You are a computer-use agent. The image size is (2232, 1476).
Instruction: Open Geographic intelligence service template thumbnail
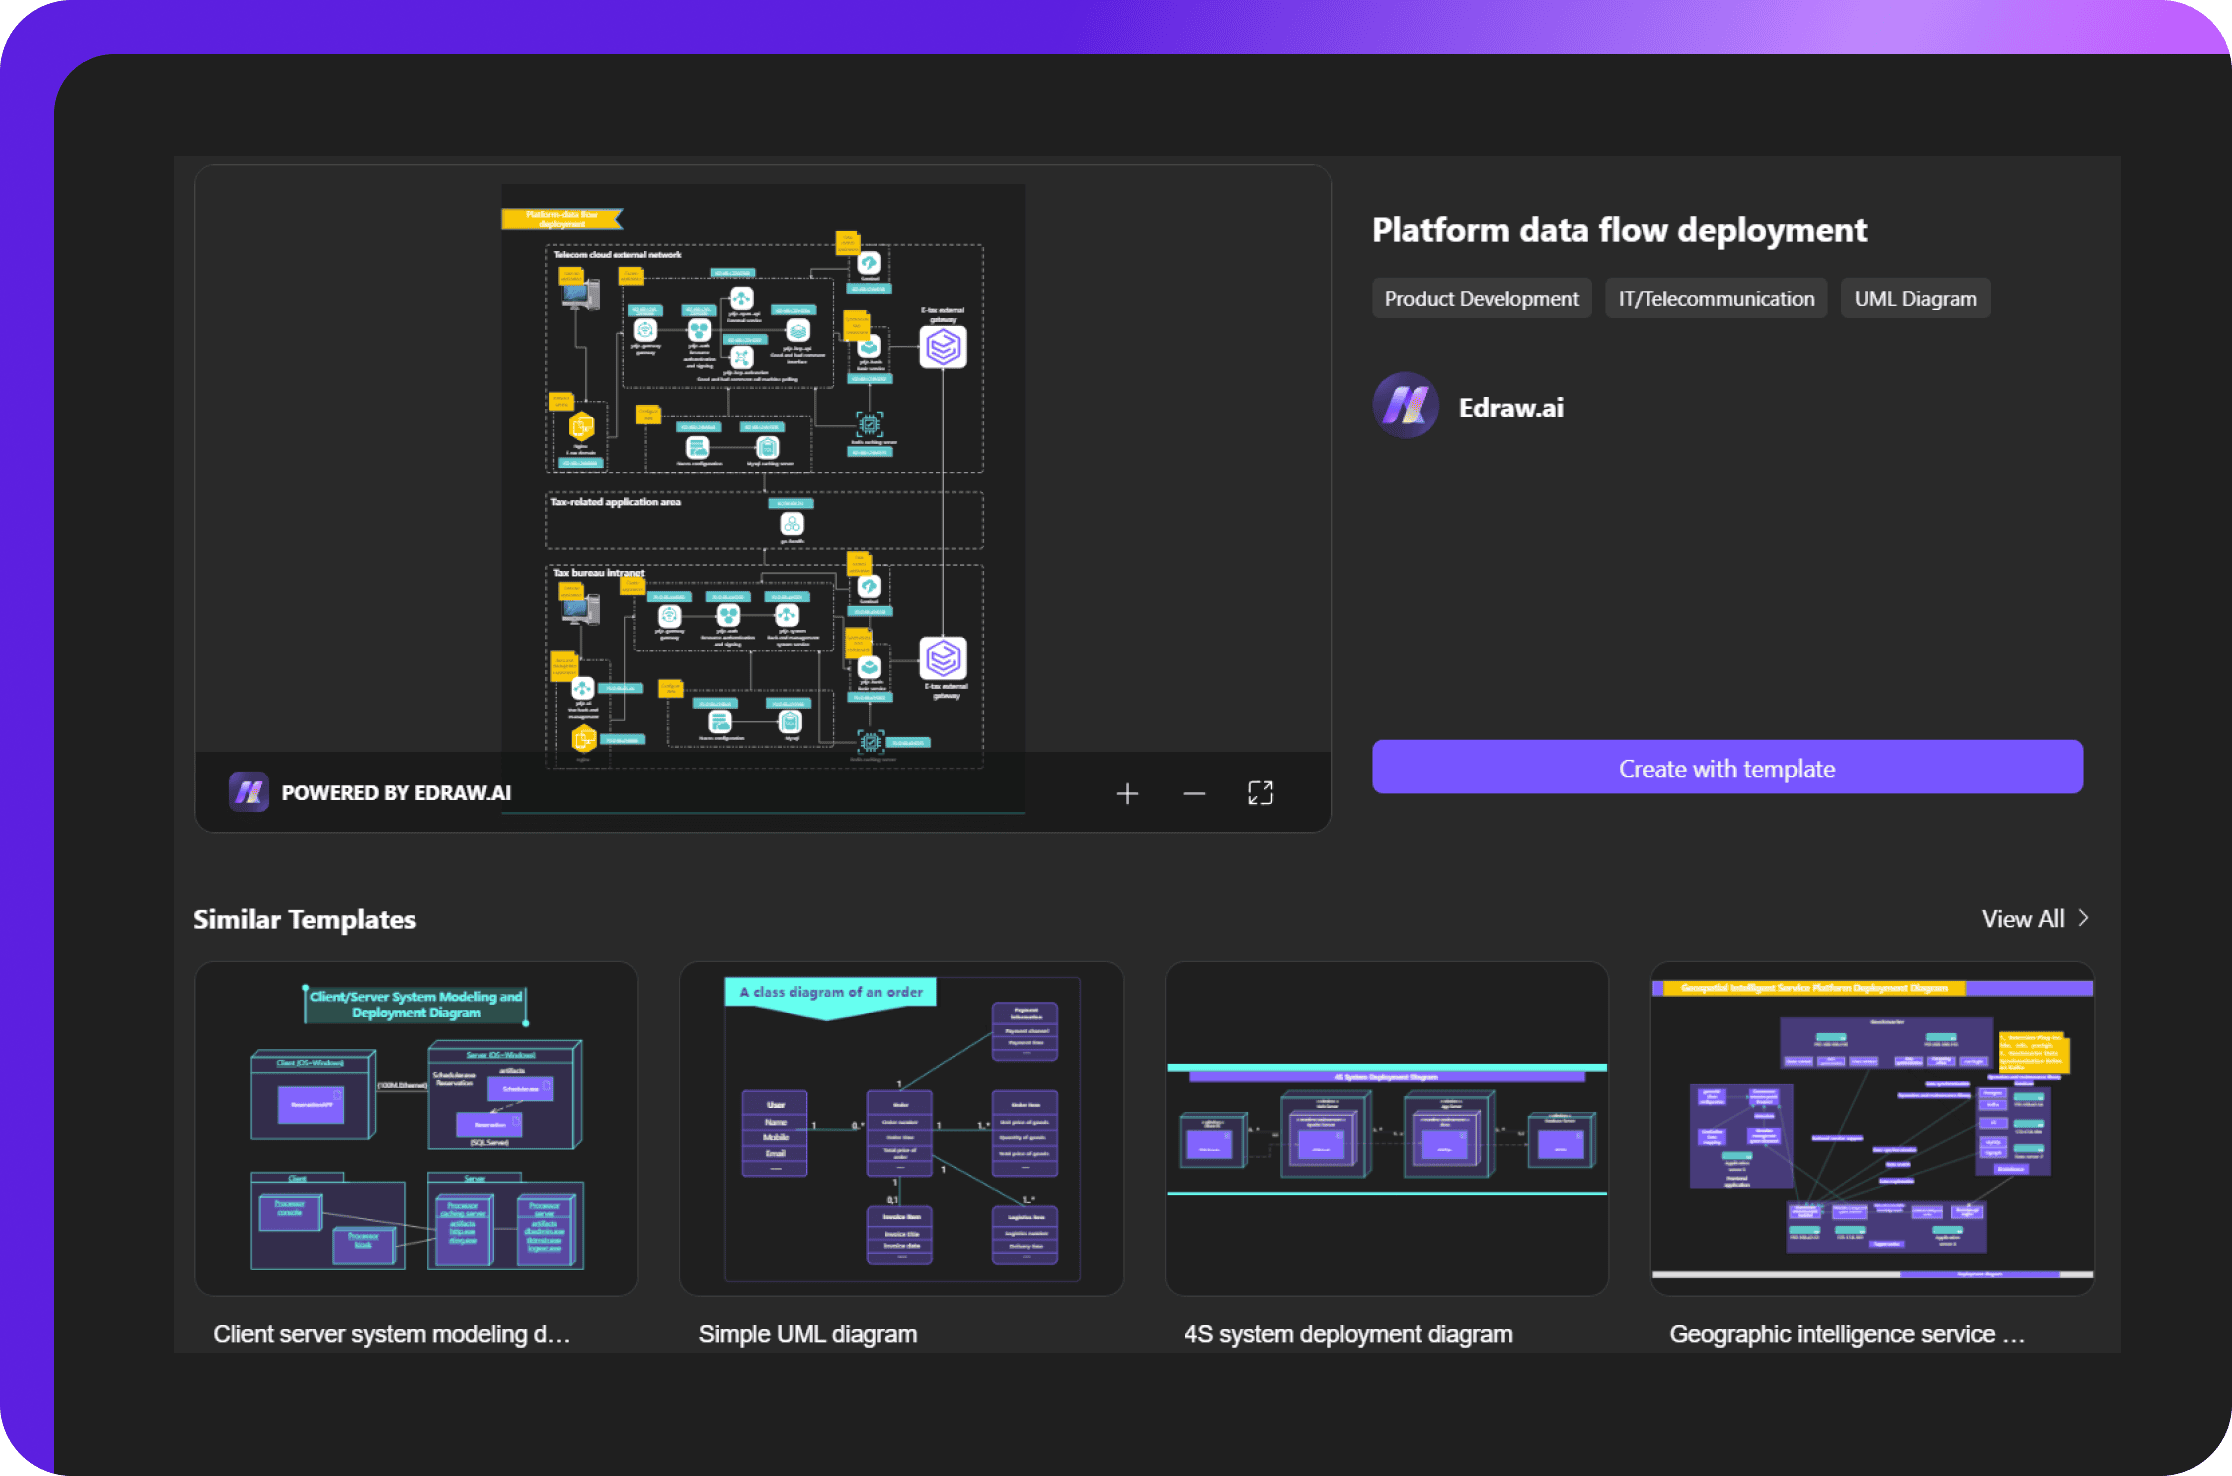click(1872, 1129)
